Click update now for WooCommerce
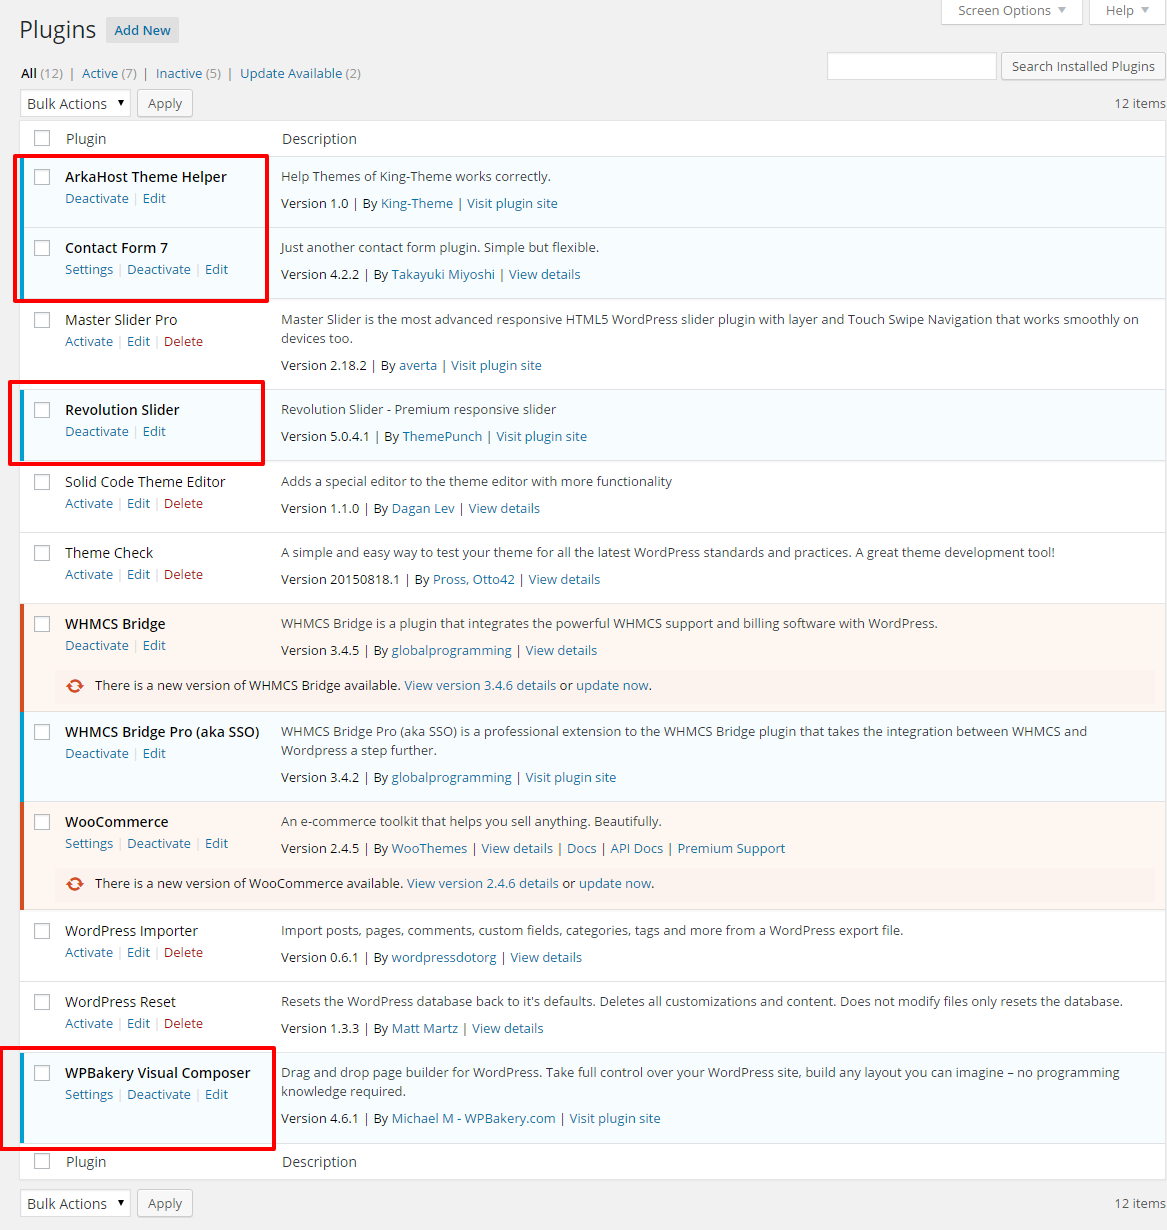Viewport: 1167px width, 1230px height. tap(616, 884)
